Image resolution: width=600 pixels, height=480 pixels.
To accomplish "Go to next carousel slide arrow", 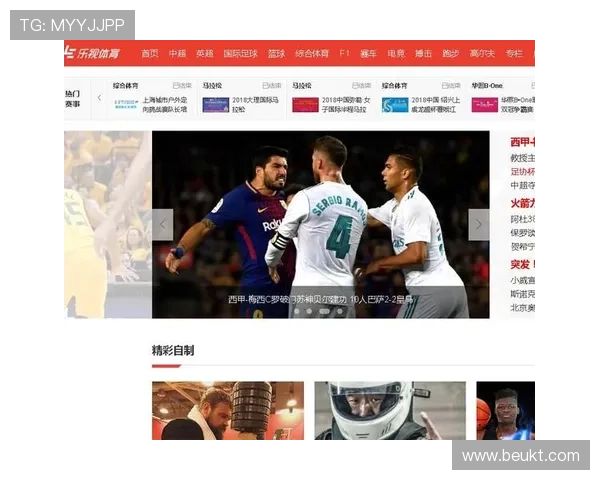I will [x=479, y=225].
